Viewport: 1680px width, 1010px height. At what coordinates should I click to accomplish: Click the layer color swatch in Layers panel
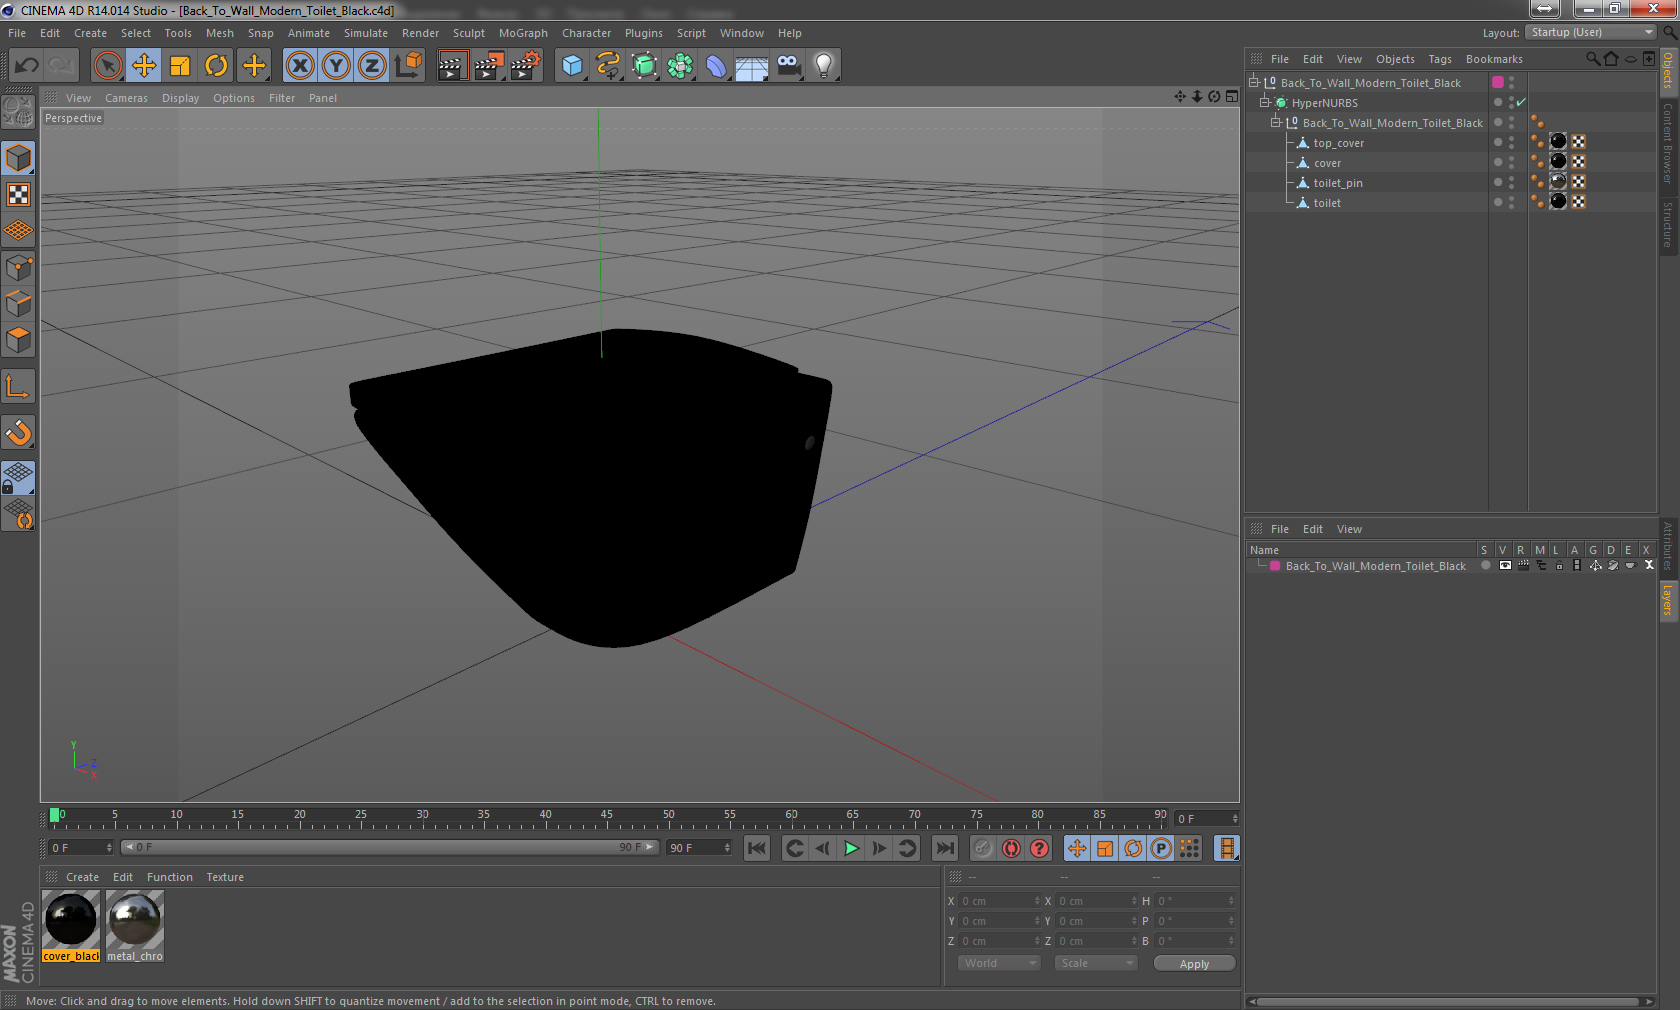click(1275, 566)
